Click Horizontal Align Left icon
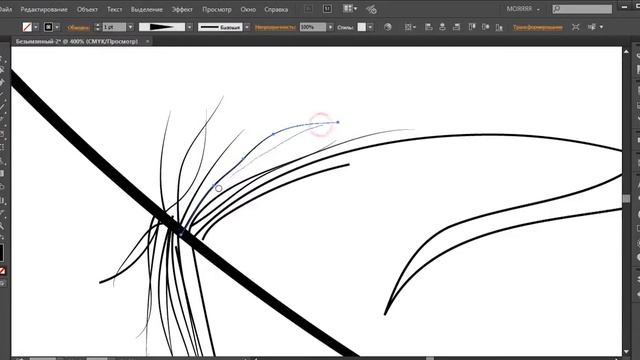 429,27
